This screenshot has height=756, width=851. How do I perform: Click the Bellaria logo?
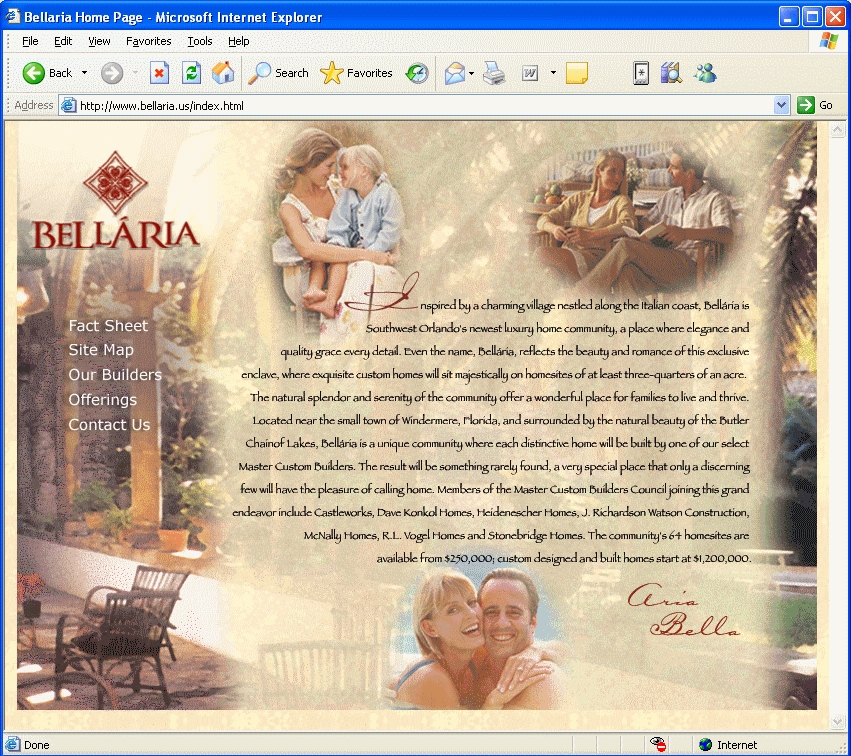tap(115, 200)
